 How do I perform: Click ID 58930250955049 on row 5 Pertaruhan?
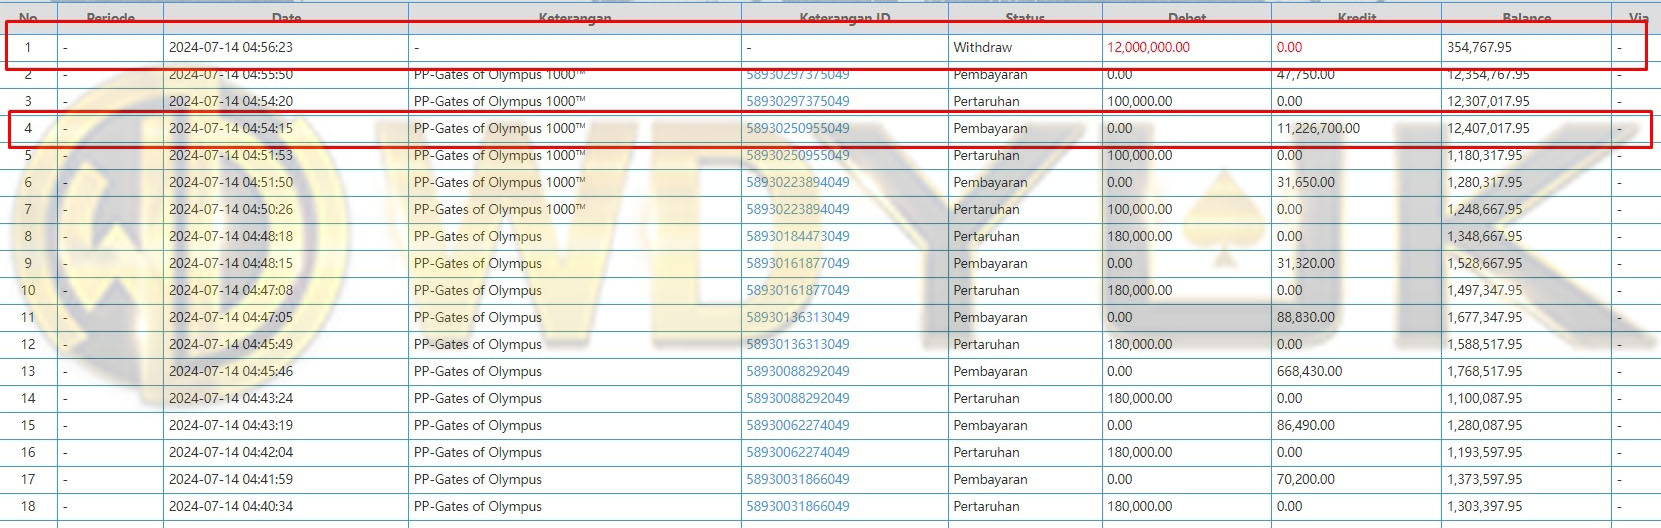pyautogui.click(x=797, y=156)
